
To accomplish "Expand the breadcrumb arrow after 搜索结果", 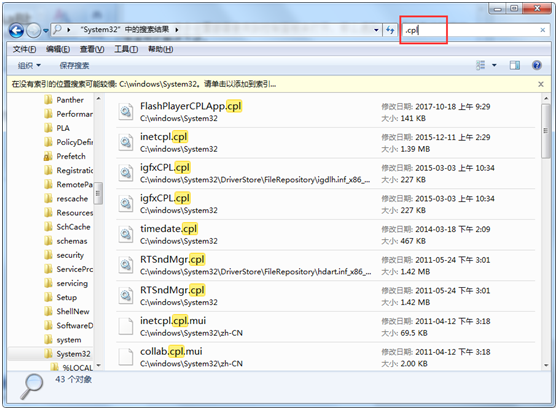I will pyautogui.click(x=177, y=30).
